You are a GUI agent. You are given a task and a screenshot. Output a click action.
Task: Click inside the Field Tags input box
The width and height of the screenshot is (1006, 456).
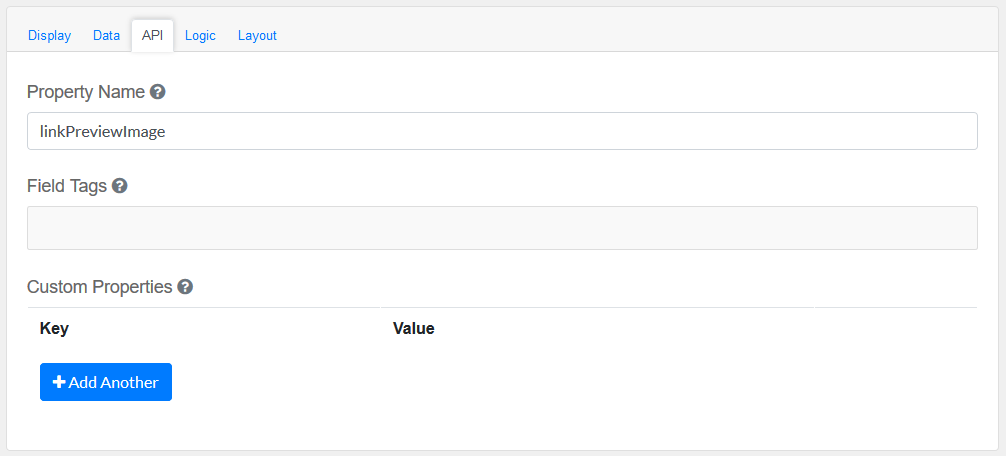pyautogui.click(x=502, y=228)
